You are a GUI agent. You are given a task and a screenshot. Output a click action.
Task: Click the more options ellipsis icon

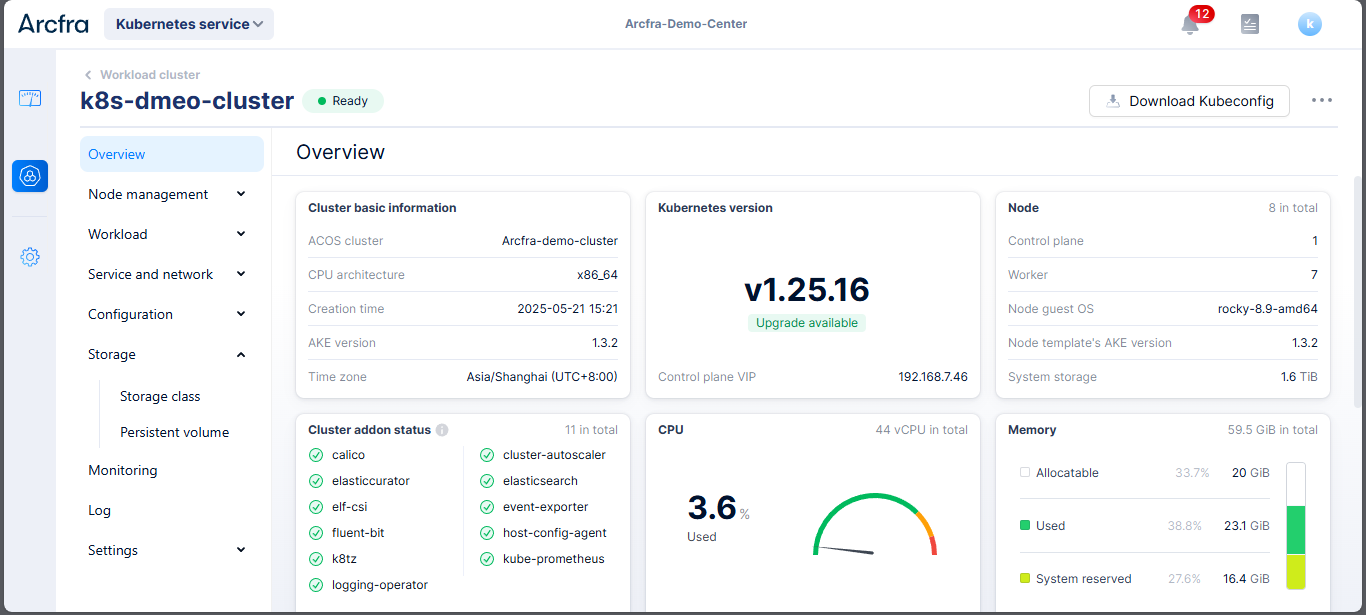click(x=1322, y=100)
